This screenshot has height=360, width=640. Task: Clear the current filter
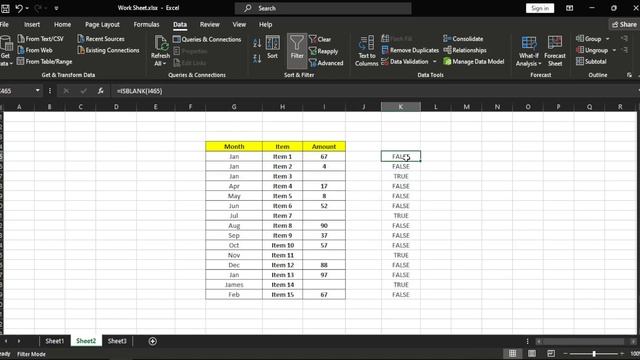click(x=320, y=39)
